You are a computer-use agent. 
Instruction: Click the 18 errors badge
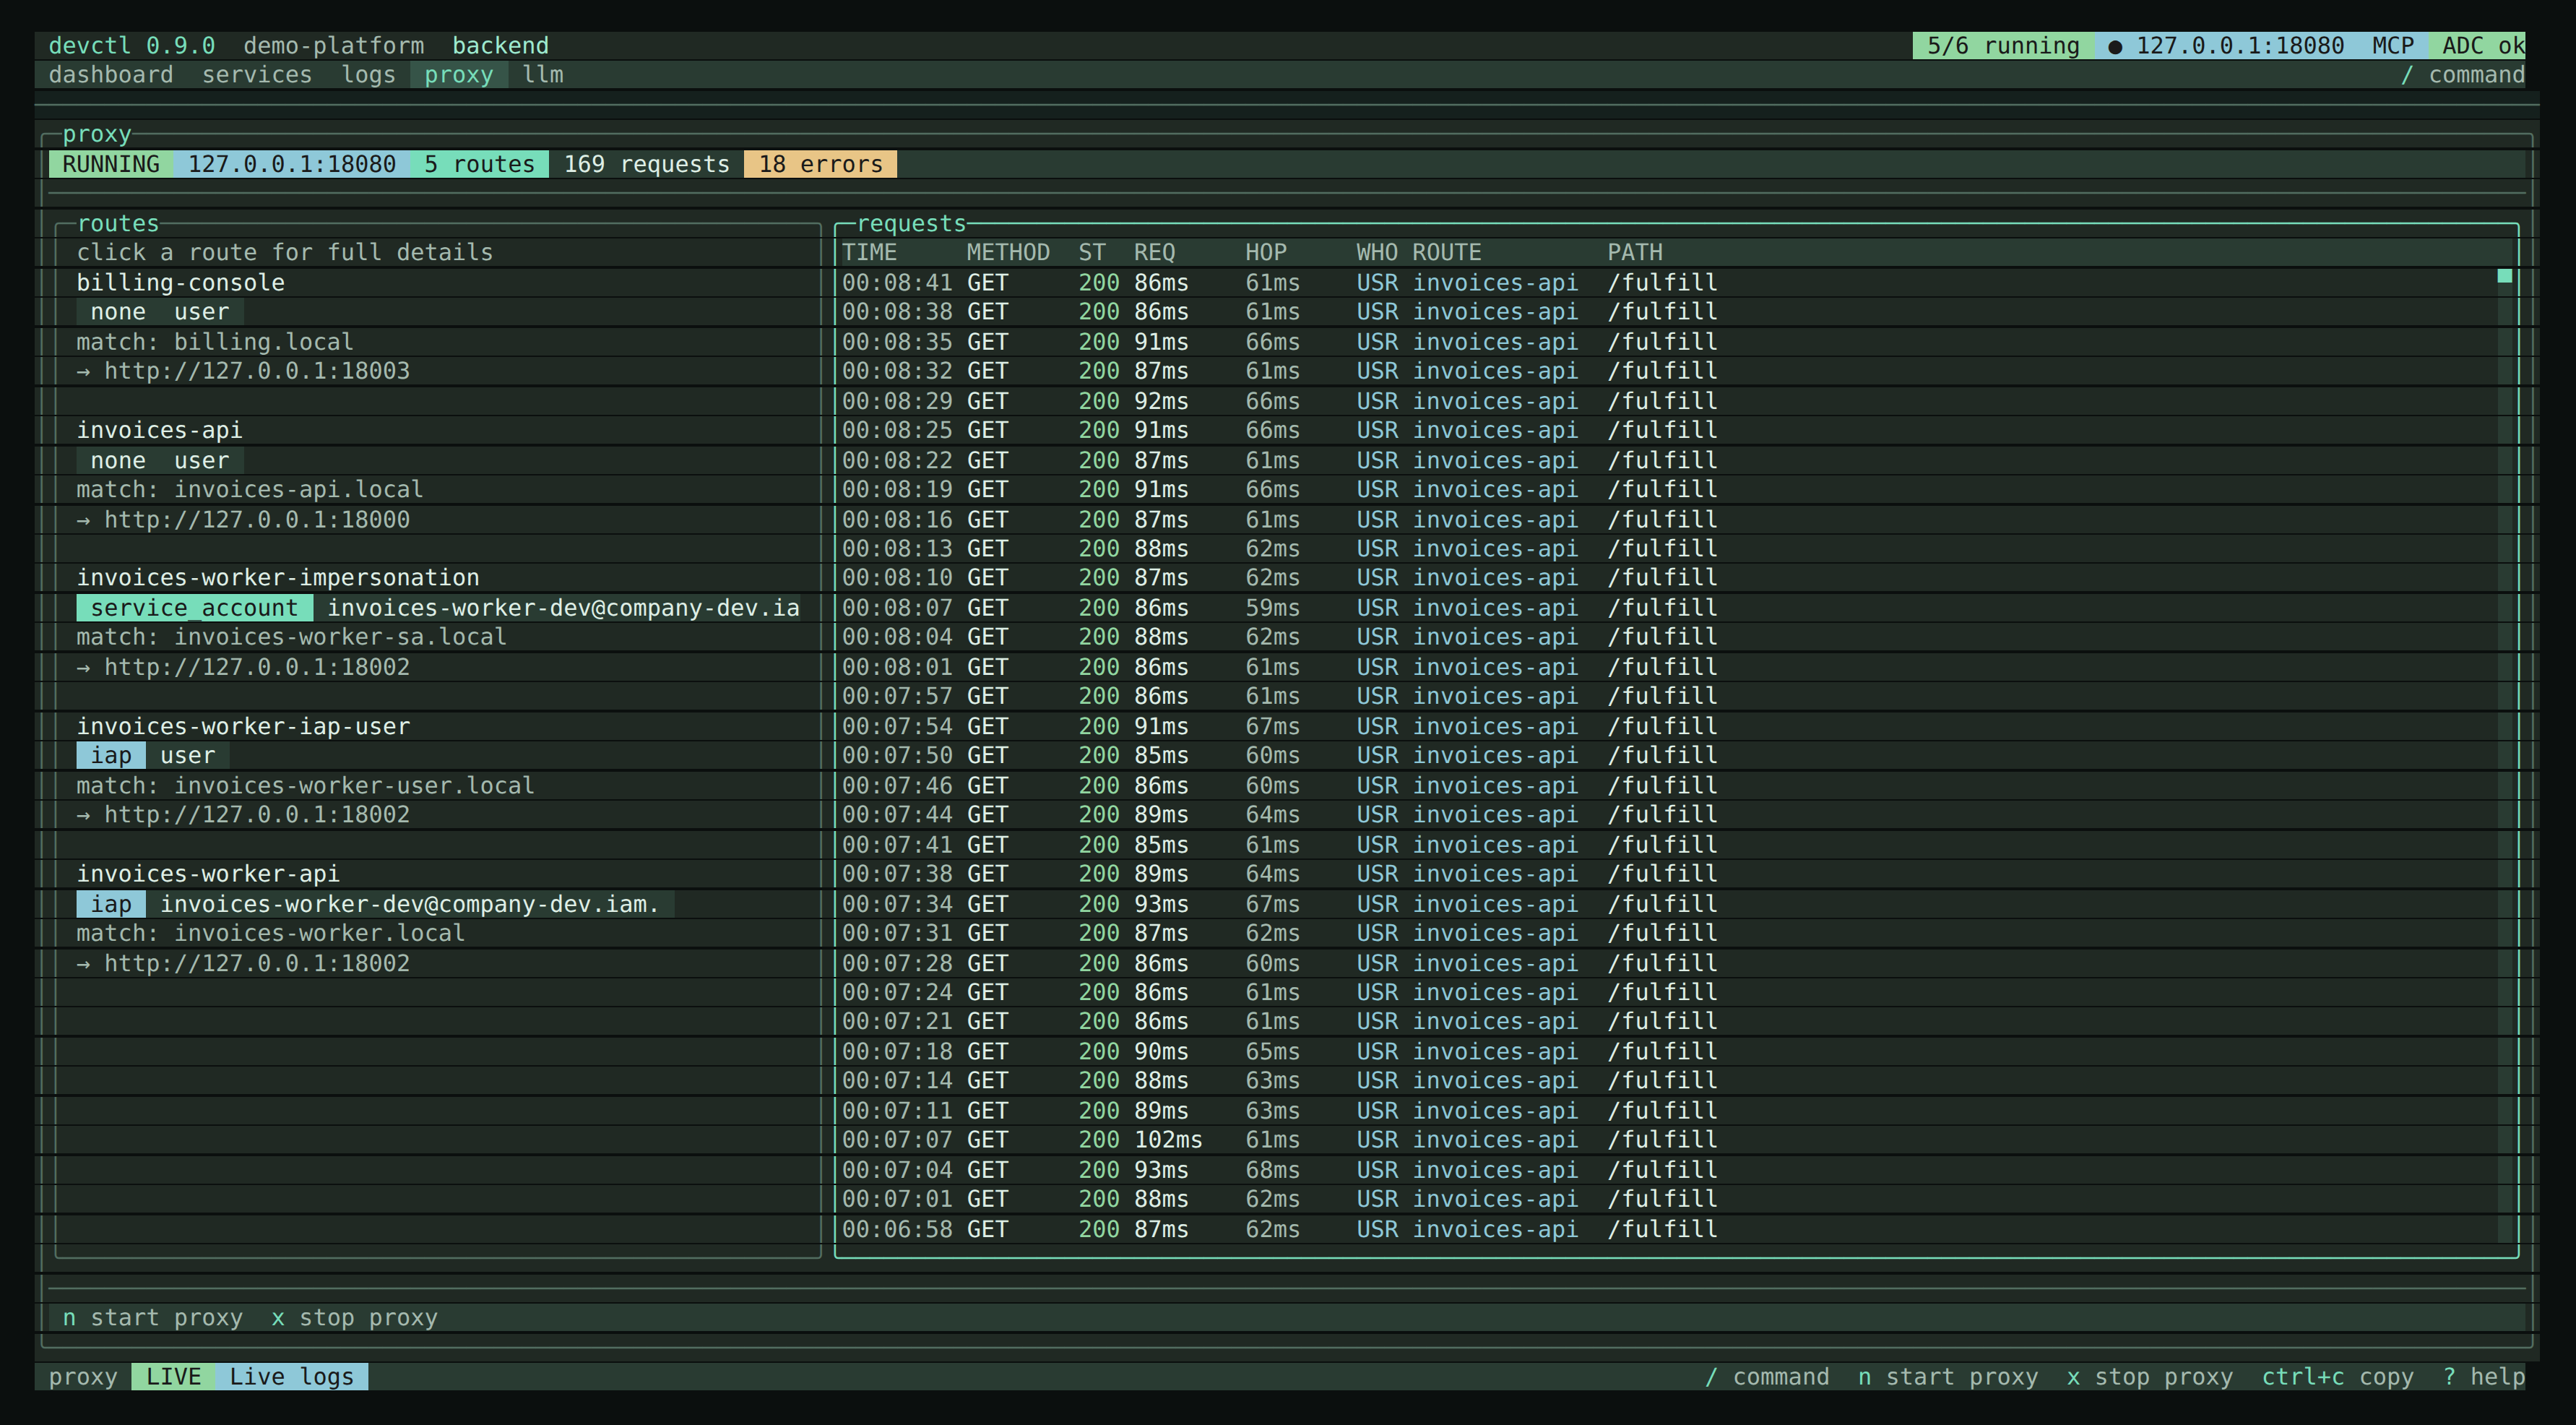[x=820, y=164]
